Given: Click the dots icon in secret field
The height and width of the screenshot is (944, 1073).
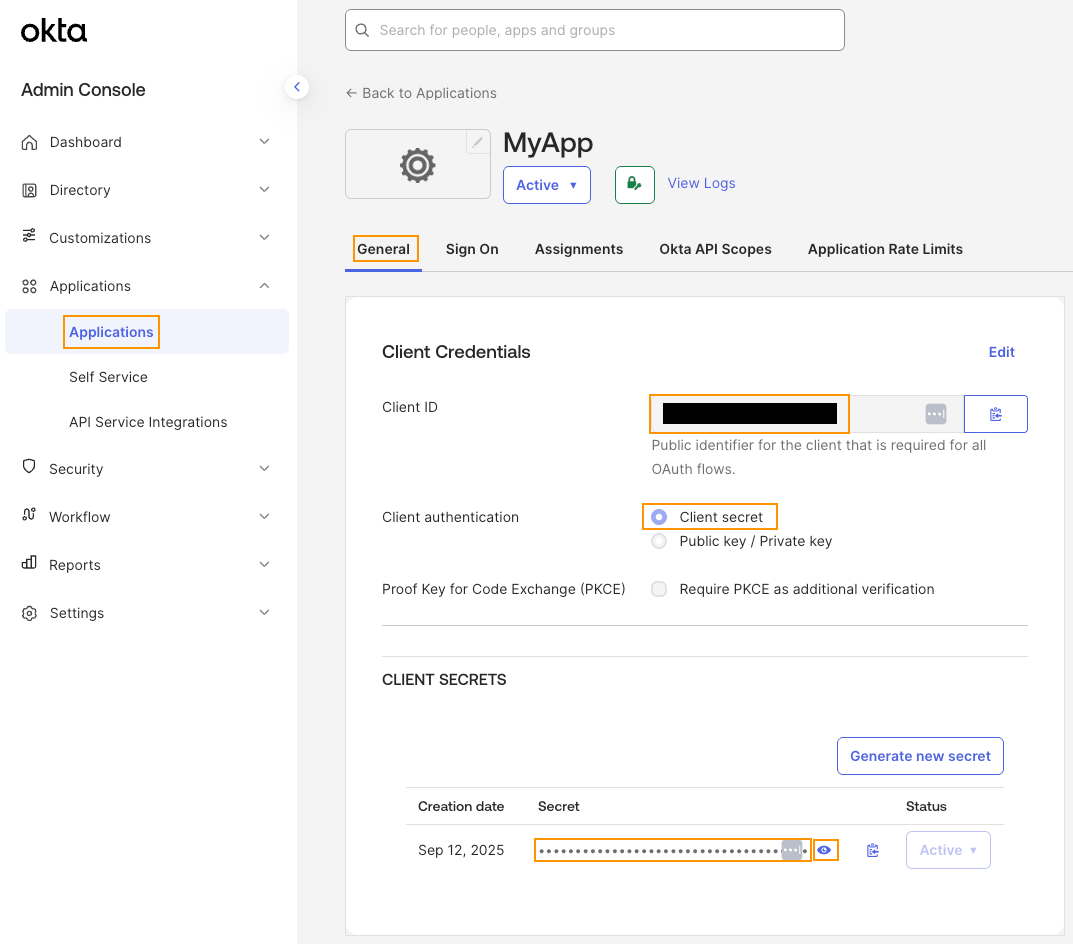Looking at the screenshot, I should [x=792, y=850].
